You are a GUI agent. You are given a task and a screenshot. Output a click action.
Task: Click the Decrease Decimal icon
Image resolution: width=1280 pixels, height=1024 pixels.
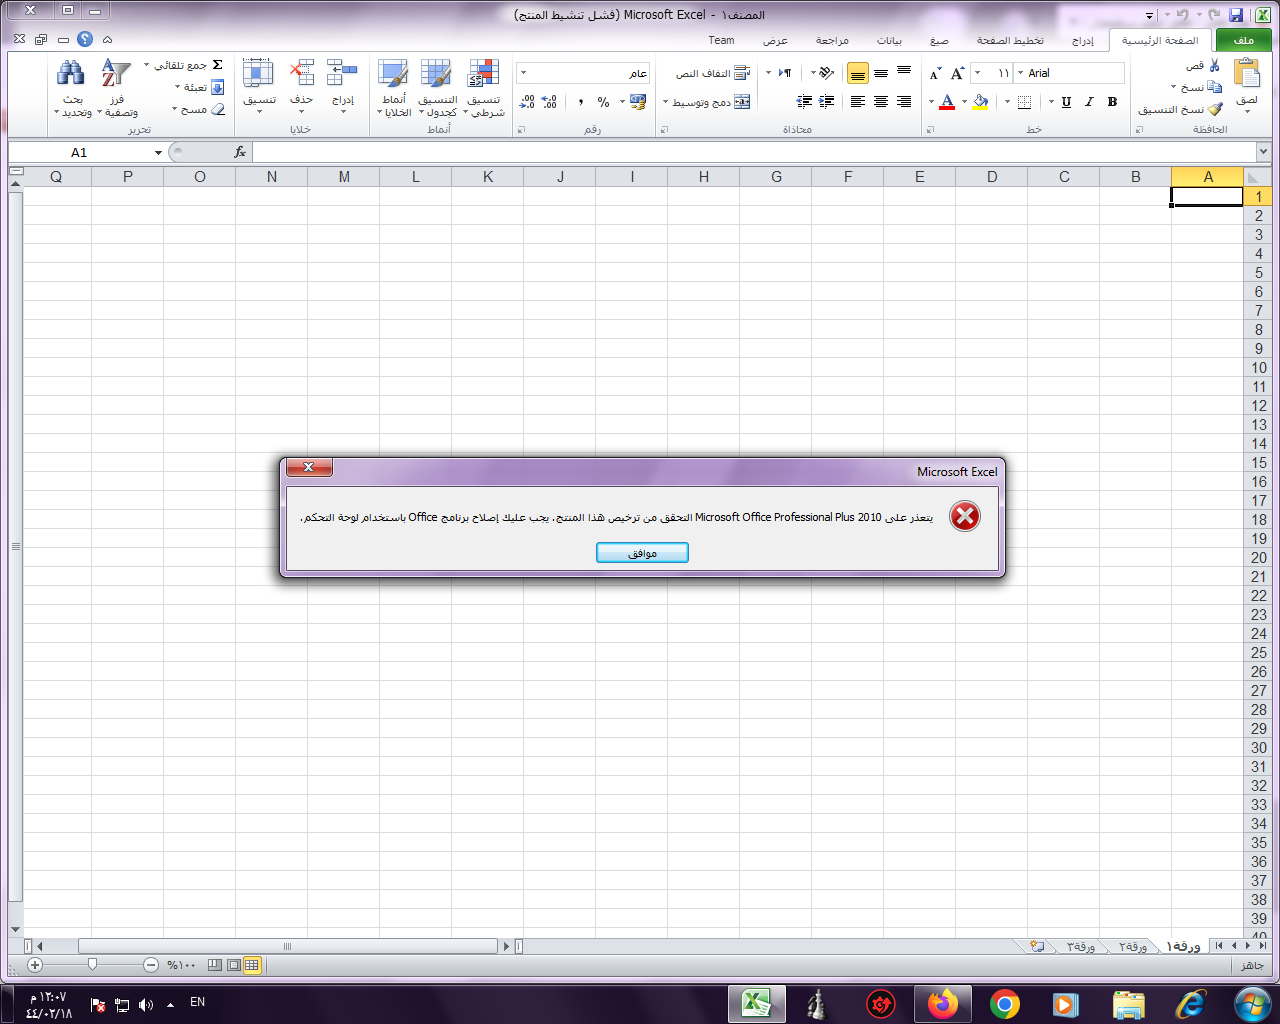(x=527, y=102)
